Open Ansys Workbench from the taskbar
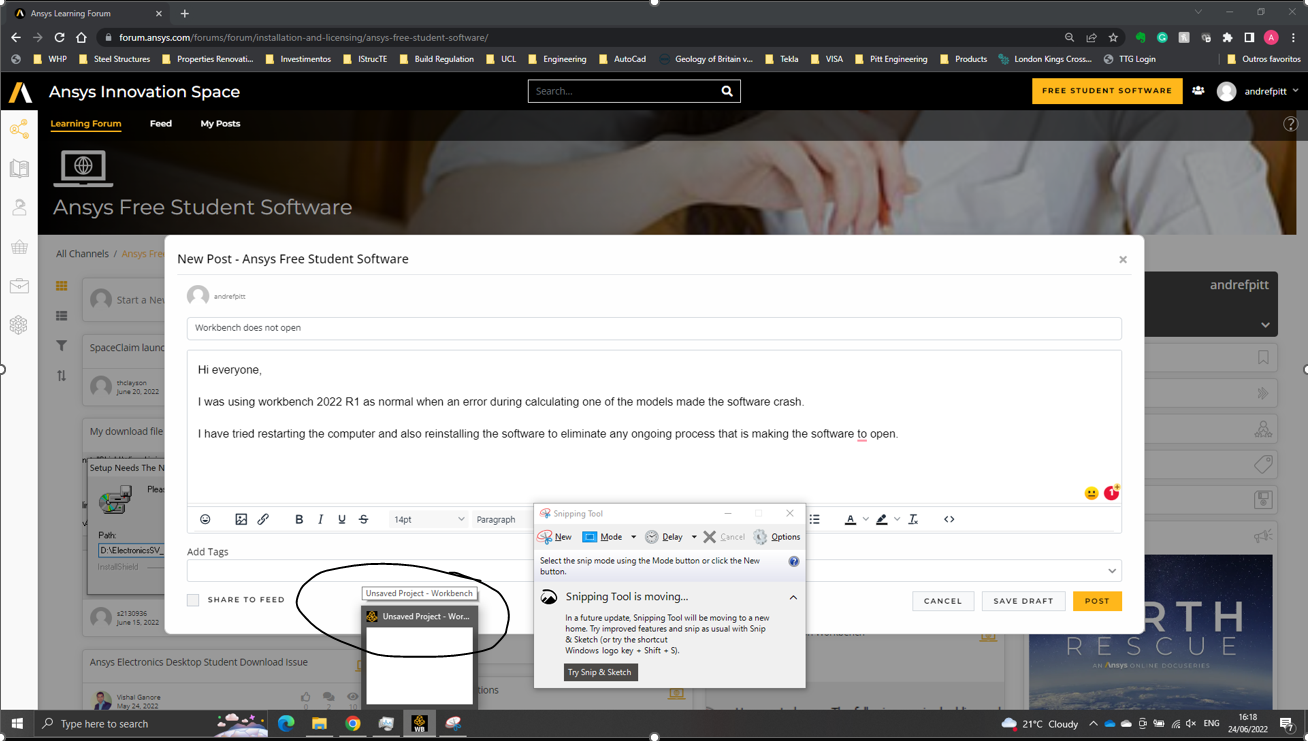Screen dimensions: 1308x741 (420, 723)
